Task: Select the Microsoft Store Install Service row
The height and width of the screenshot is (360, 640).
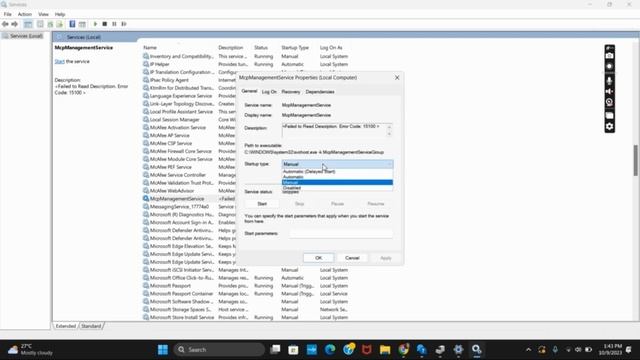Action: [x=245, y=318]
